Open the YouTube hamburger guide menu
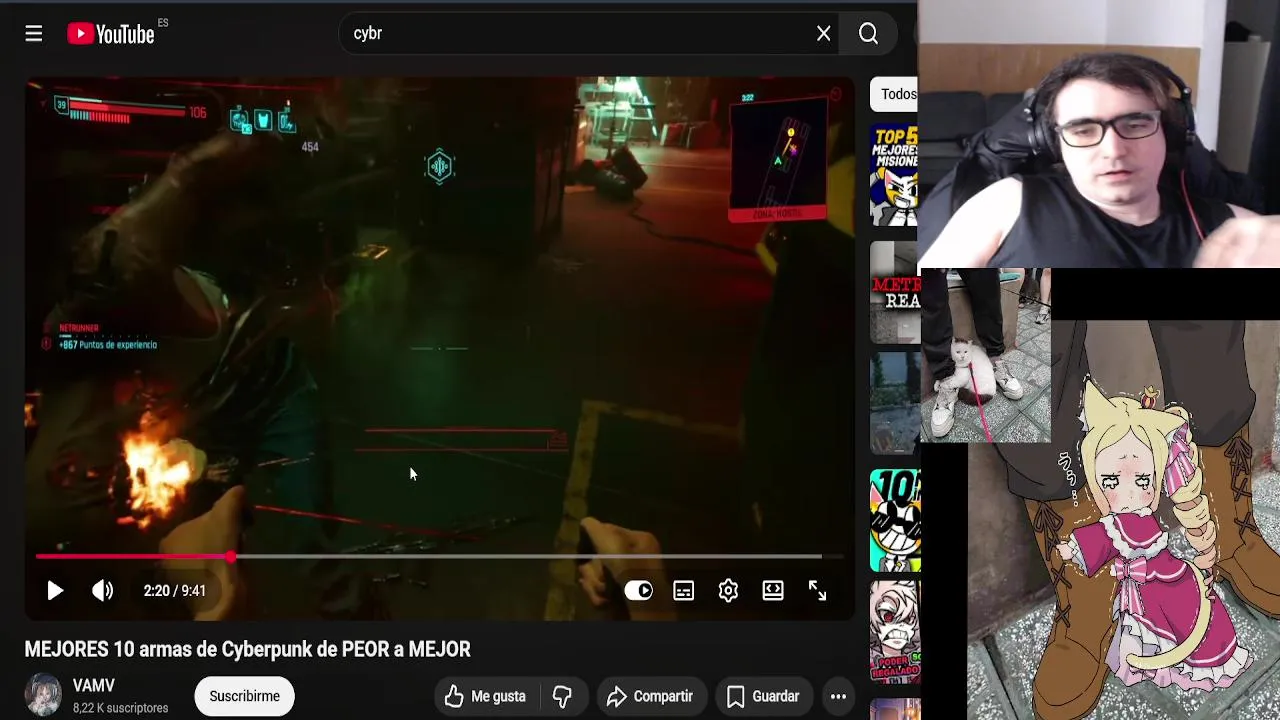This screenshot has height=720, width=1280. point(33,34)
